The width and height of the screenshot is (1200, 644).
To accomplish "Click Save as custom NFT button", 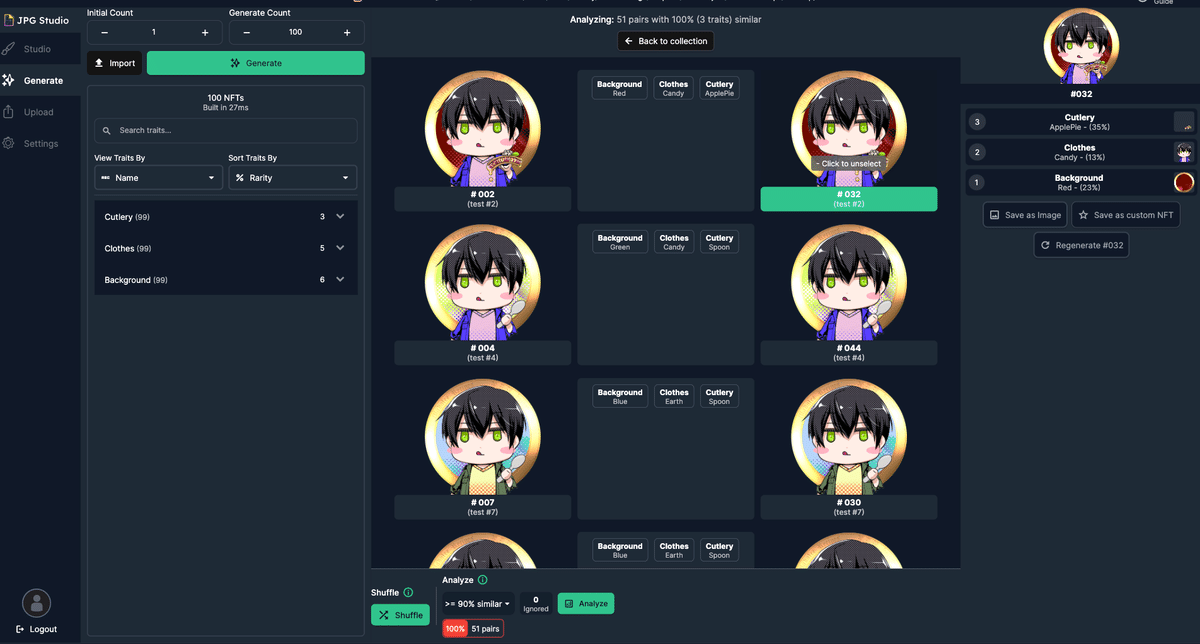I will (1125, 215).
